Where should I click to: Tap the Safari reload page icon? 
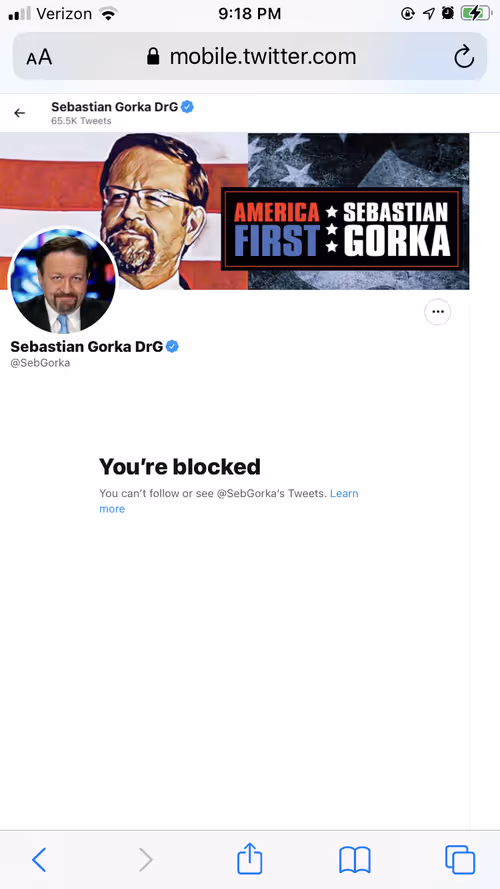click(x=464, y=57)
